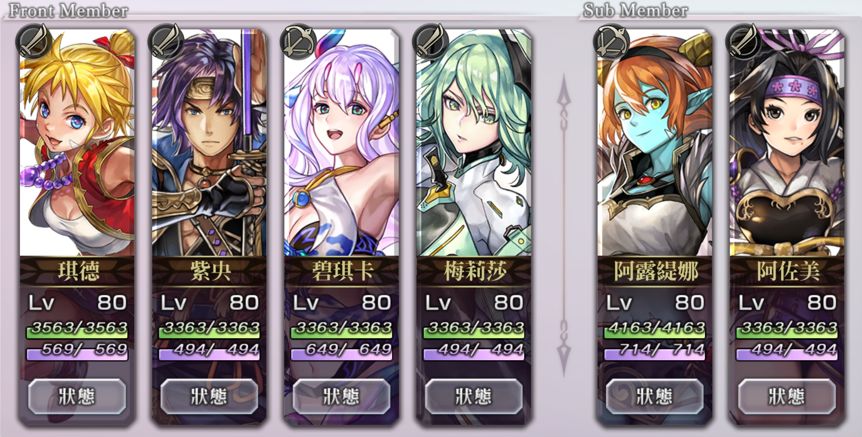
Task: Open 紫央's 狀態 status button
Action: pos(209,396)
